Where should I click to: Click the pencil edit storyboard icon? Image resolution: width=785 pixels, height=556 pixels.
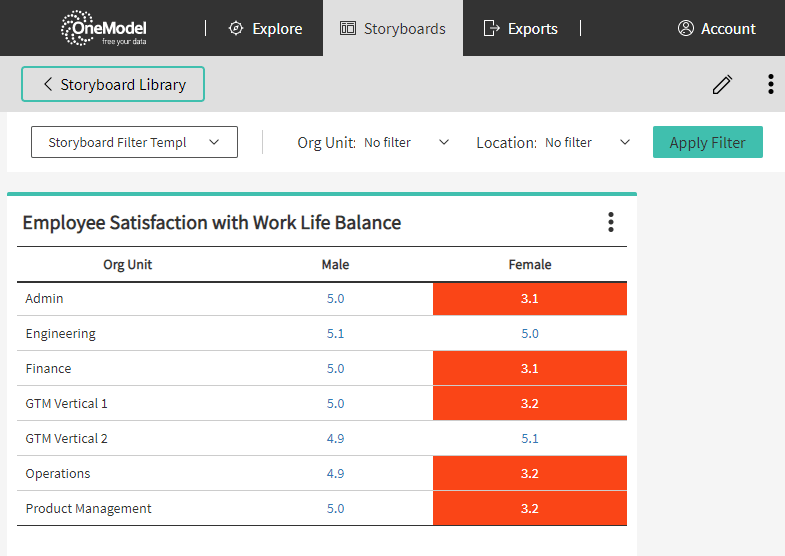point(722,85)
